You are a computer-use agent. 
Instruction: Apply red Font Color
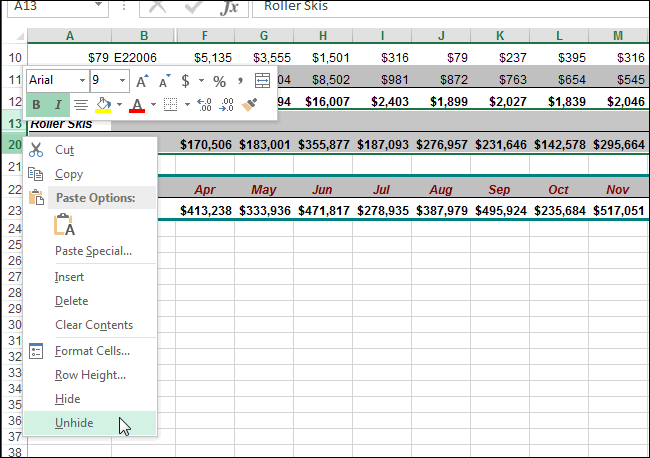137,105
